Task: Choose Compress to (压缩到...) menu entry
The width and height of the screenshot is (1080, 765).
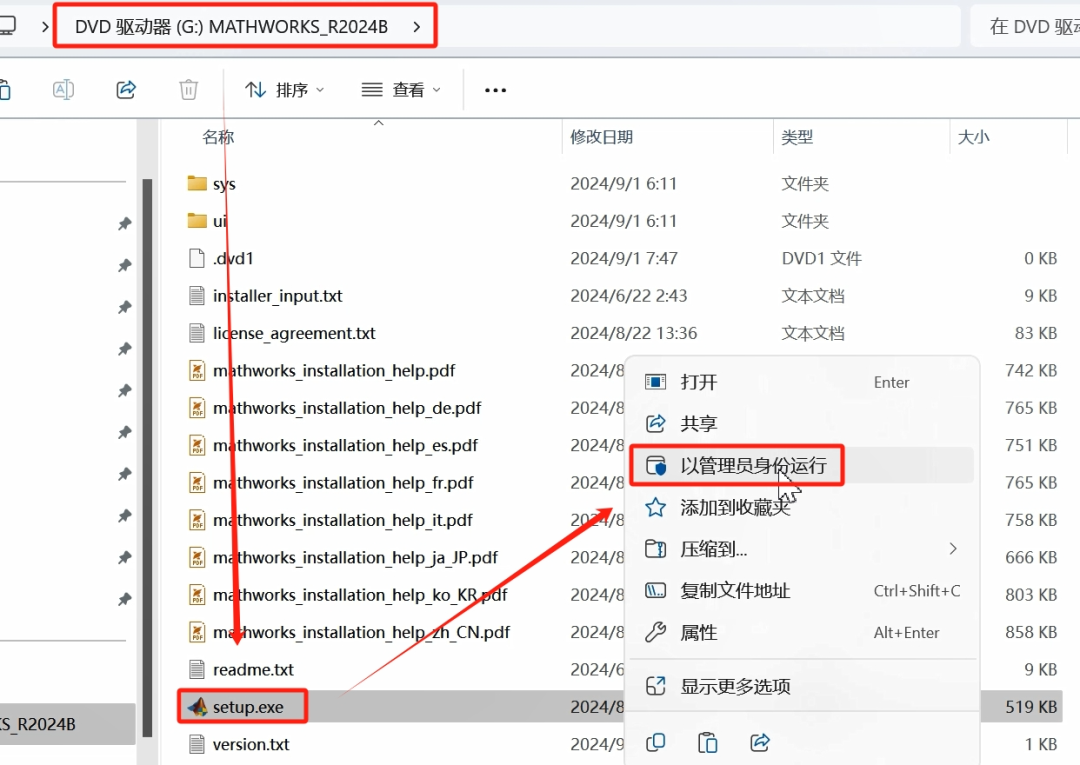Action: coord(802,549)
